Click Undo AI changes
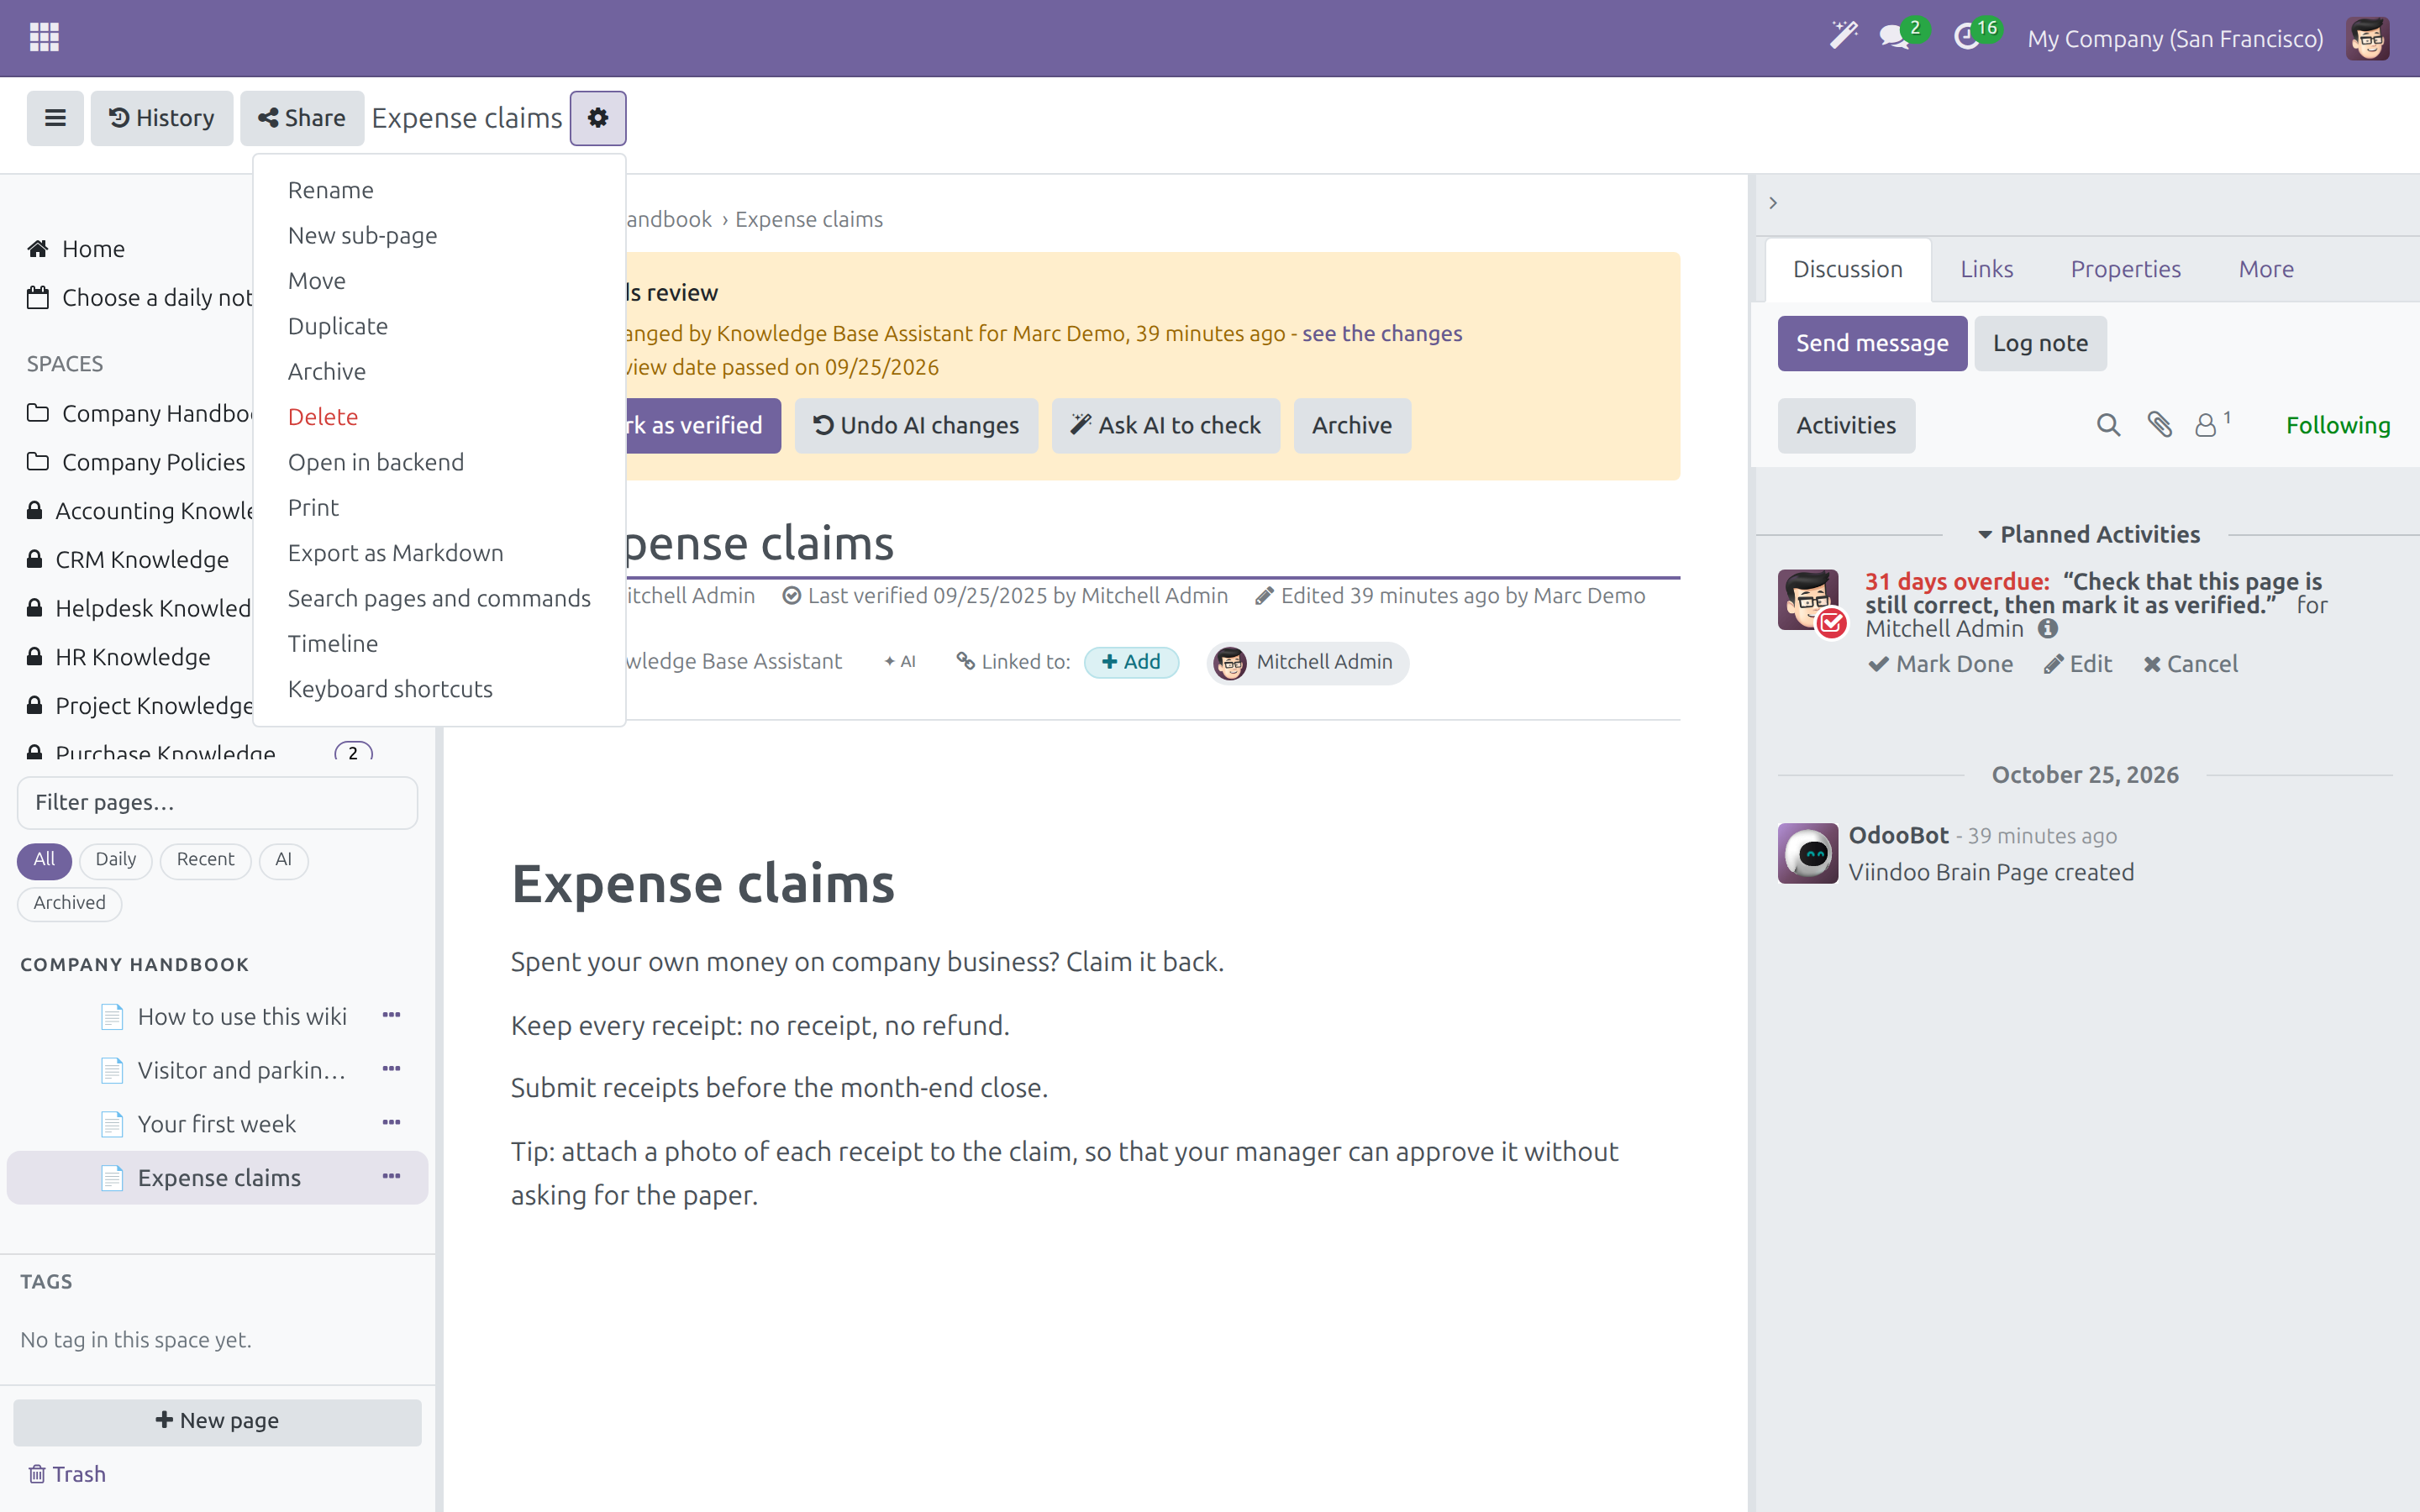The height and width of the screenshot is (1512, 2420). (x=916, y=425)
